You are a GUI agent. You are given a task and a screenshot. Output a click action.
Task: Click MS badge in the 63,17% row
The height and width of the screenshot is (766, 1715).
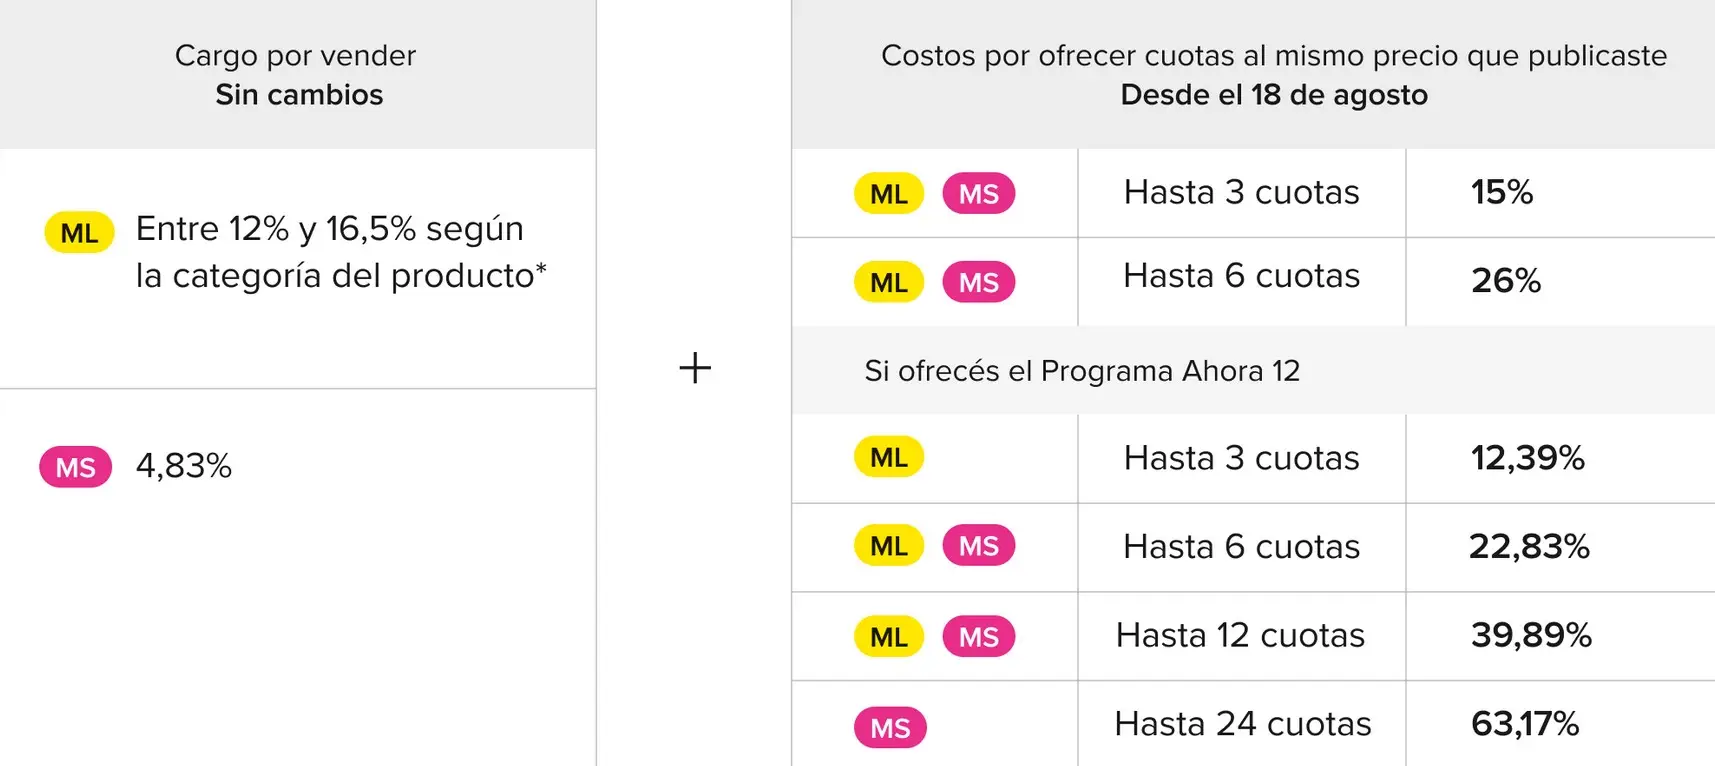[x=890, y=727]
